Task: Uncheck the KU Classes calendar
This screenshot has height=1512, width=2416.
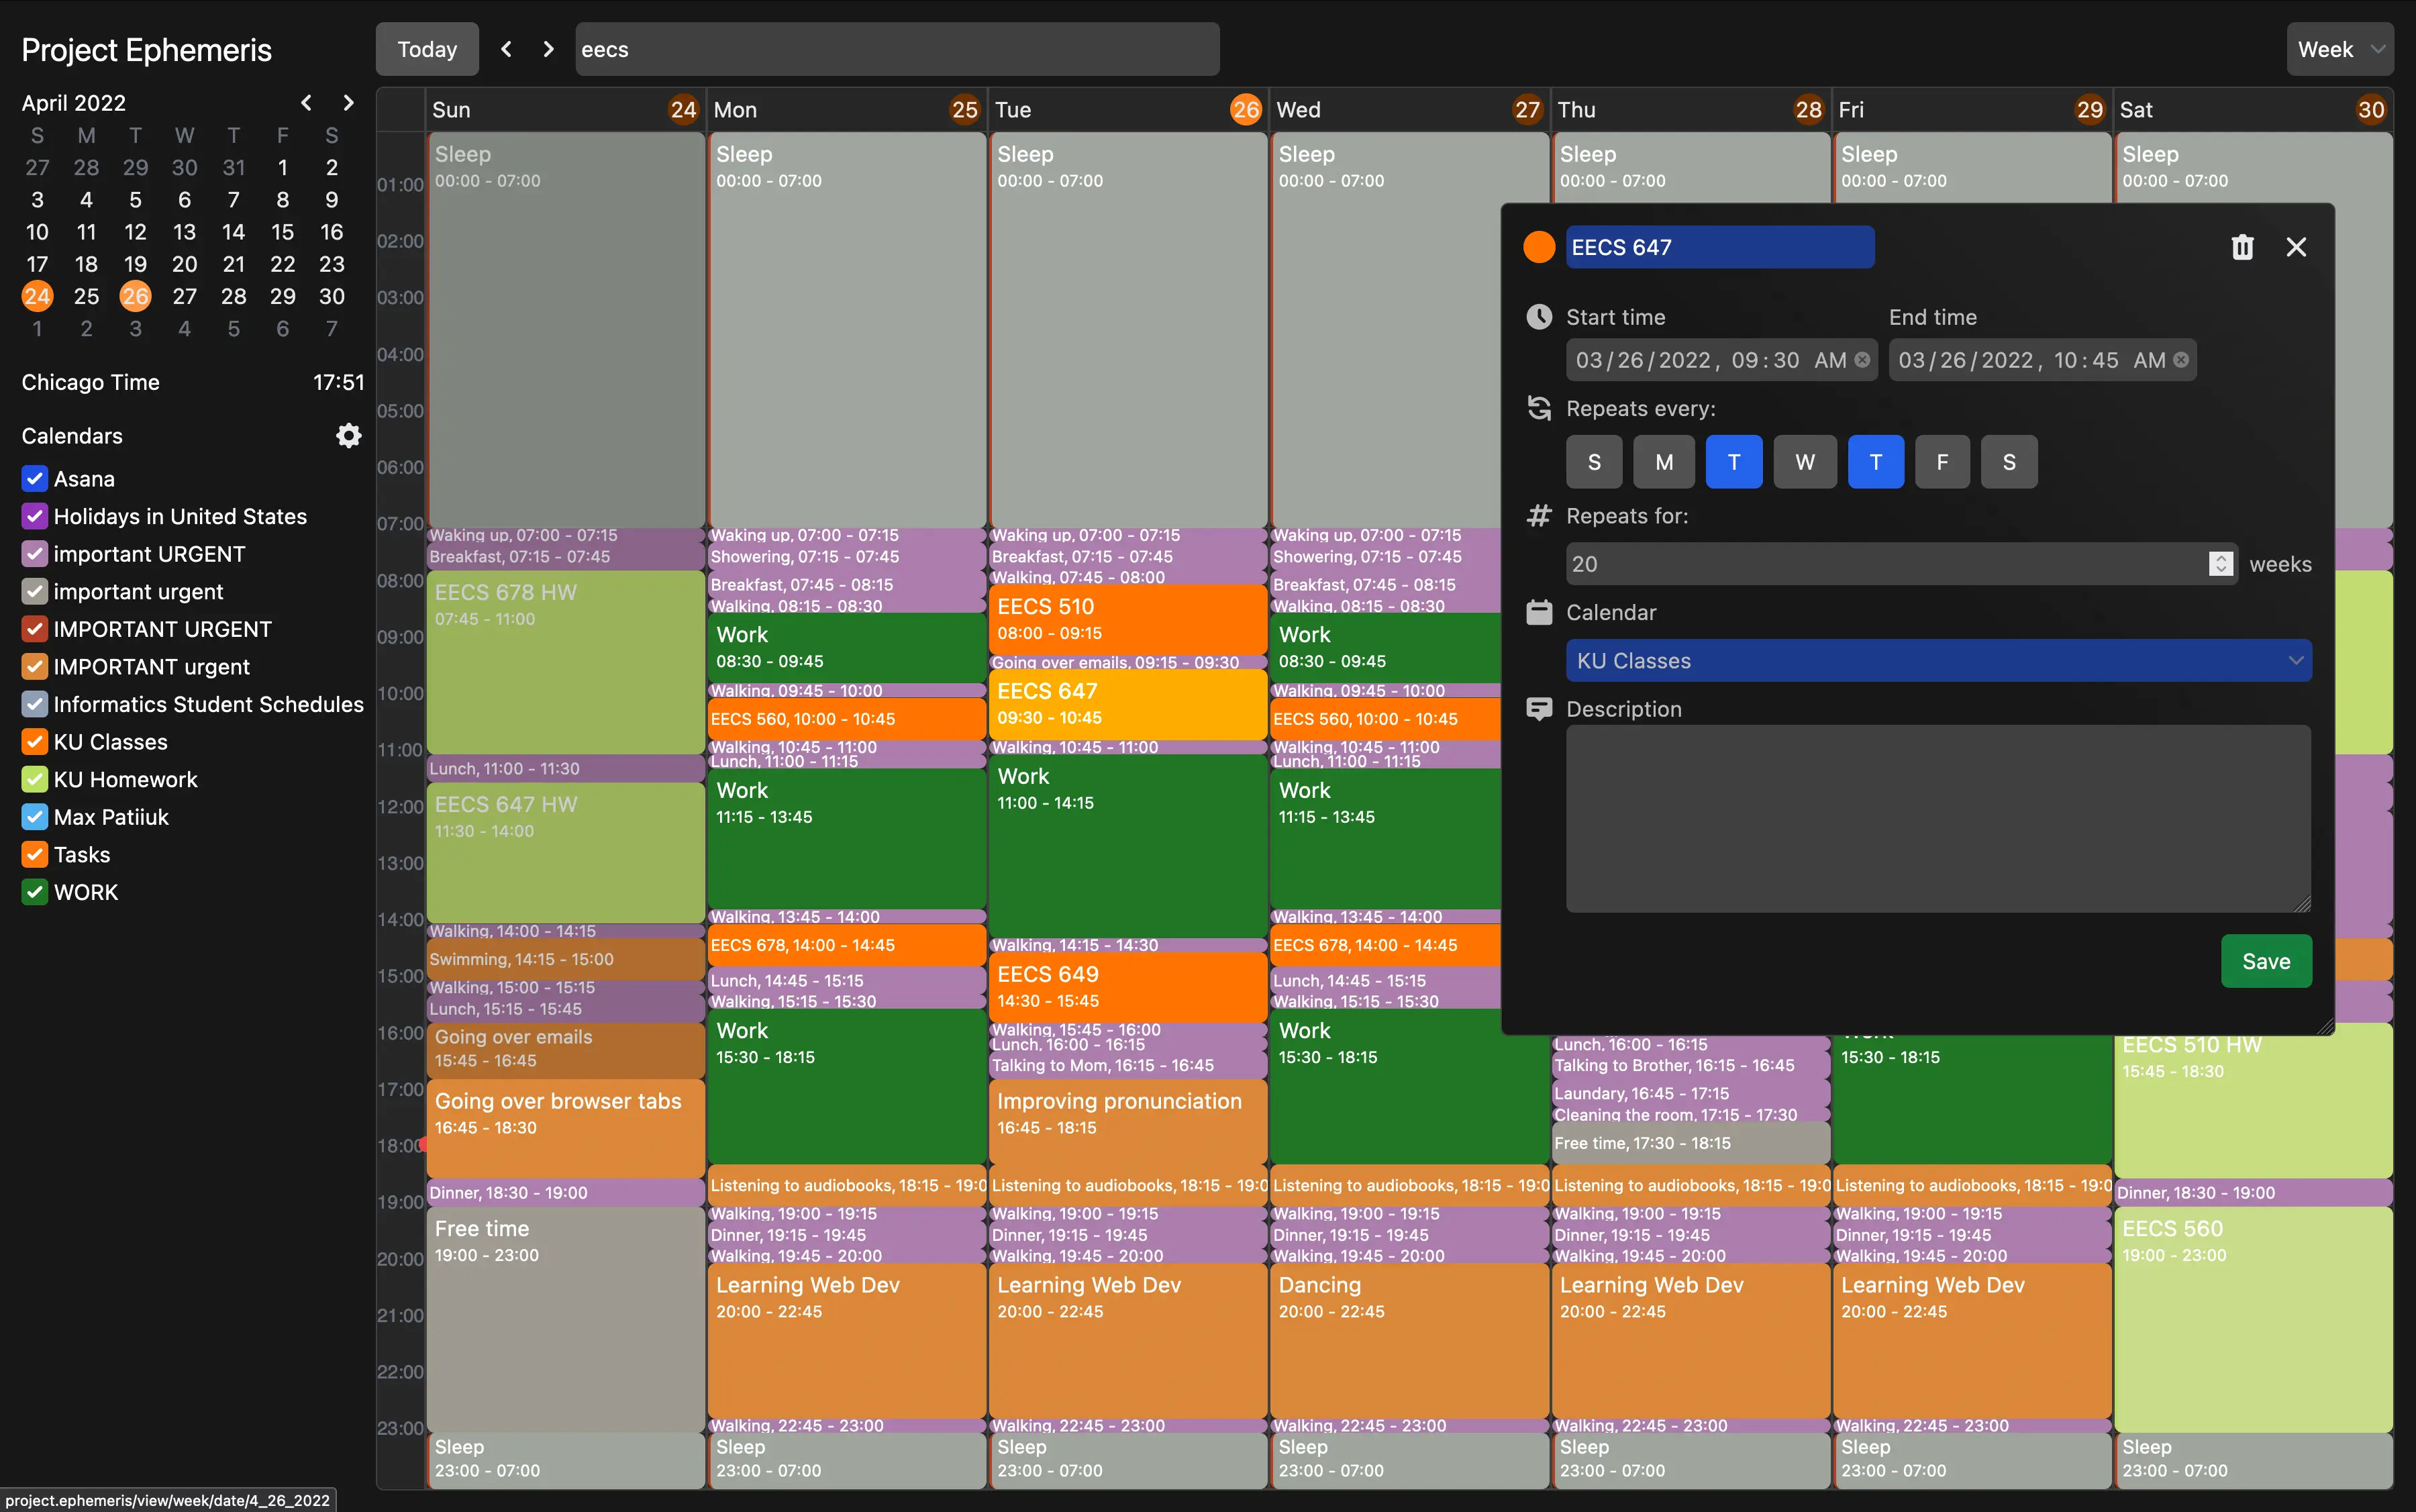Action: point(35,742)
